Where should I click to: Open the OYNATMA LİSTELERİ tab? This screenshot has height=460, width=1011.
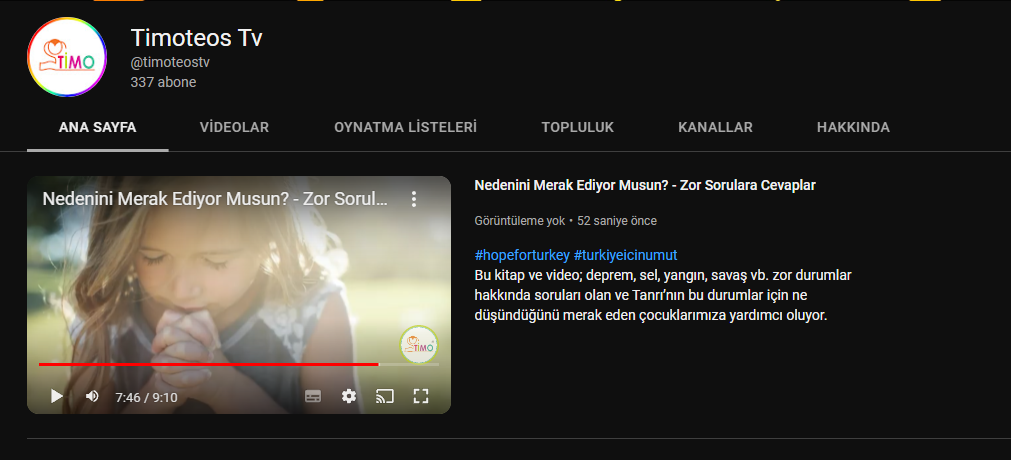pos(406,128)
